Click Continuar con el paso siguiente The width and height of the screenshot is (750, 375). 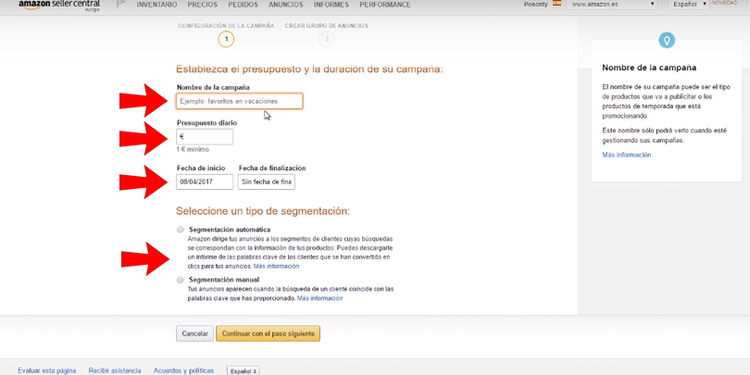[268, 334]
